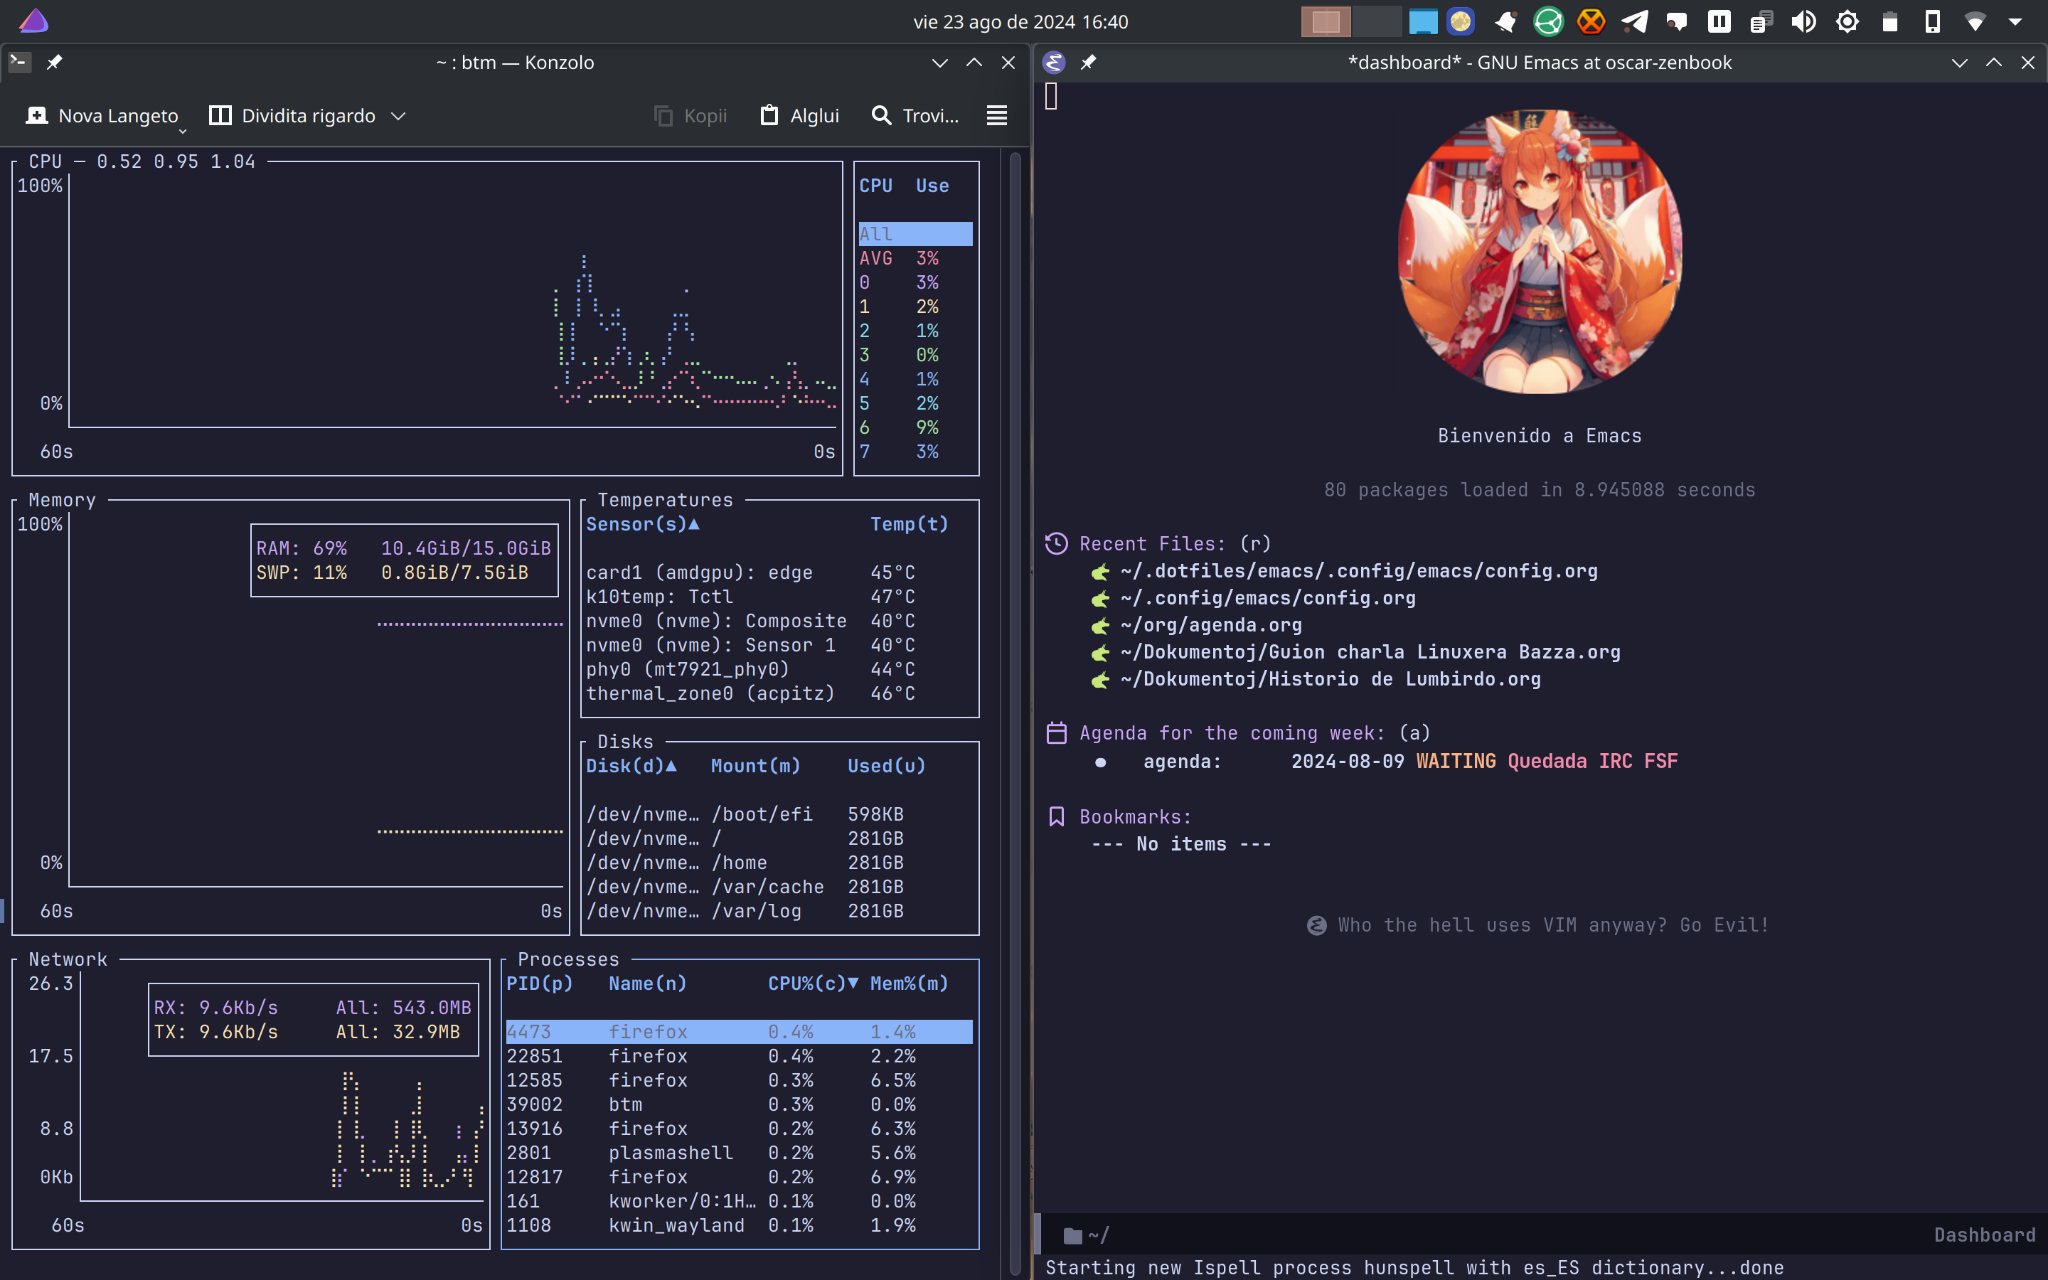This screenshot has height=1280, width=2048.
Task: Open the purple application launcher icon
Action: (x=33, y=21)
